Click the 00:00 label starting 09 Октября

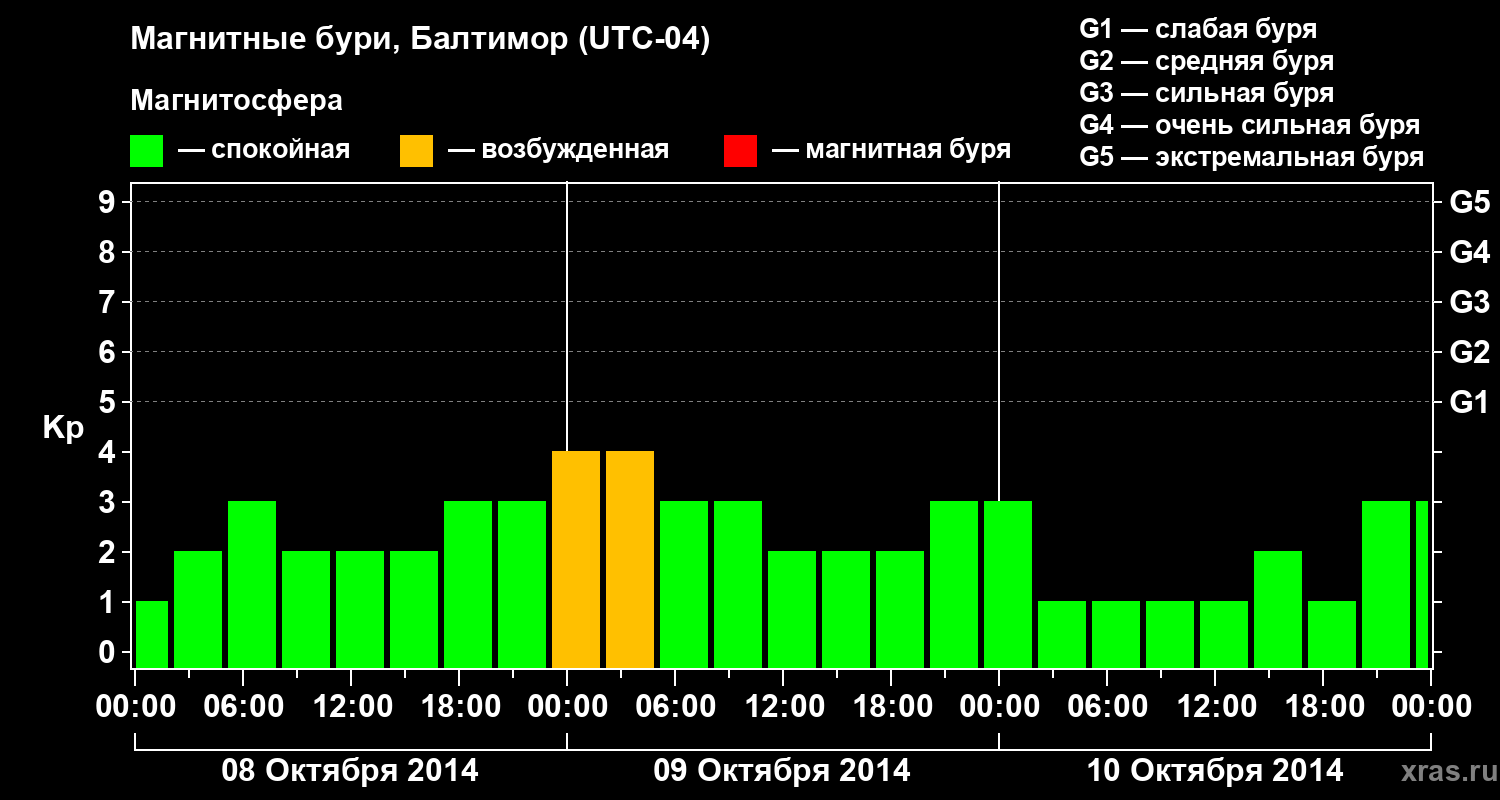coord(567,707)
